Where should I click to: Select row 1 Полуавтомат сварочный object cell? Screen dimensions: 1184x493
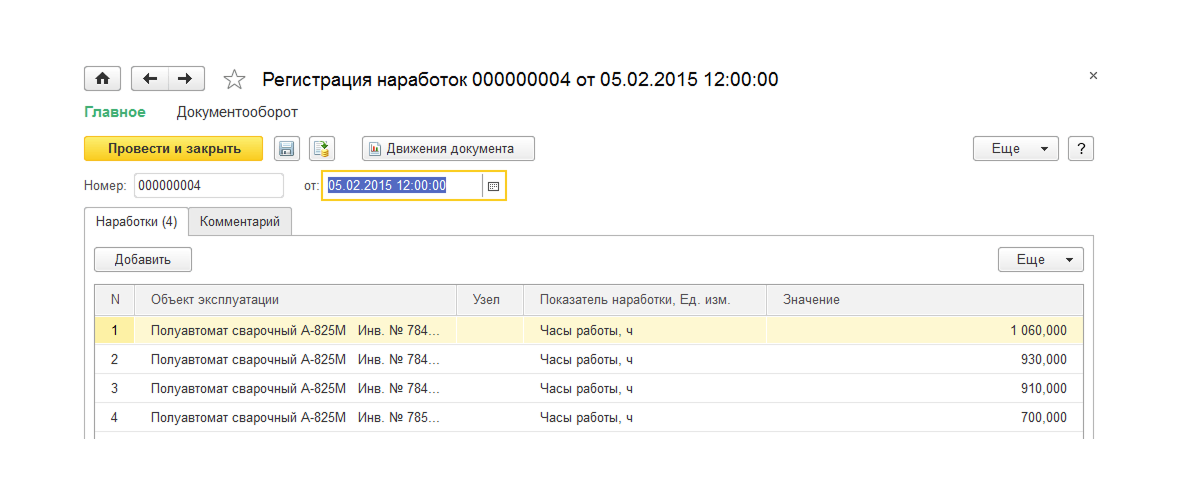(x=296, y=330)
